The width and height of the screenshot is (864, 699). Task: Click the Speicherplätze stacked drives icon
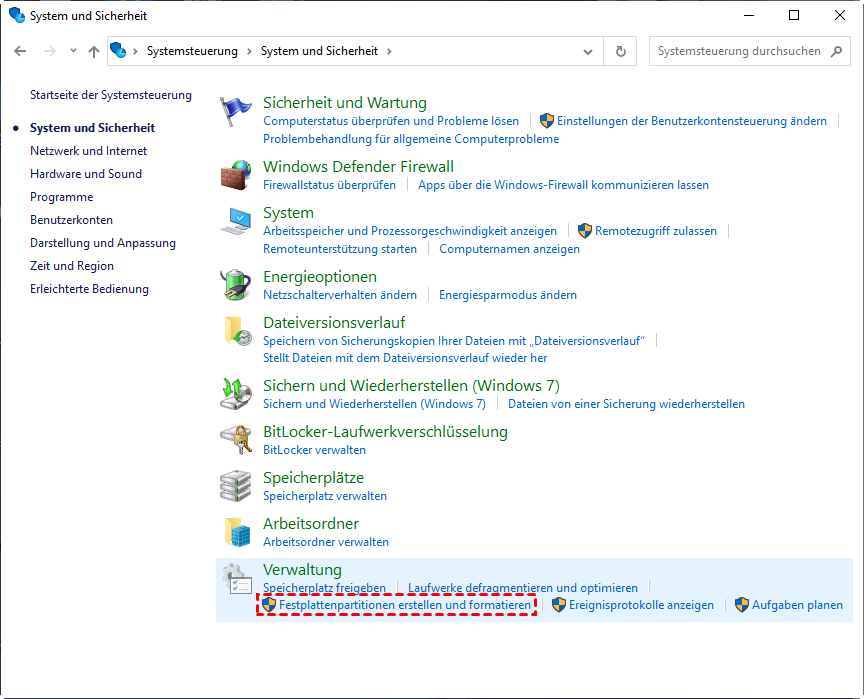coord(236,486)
